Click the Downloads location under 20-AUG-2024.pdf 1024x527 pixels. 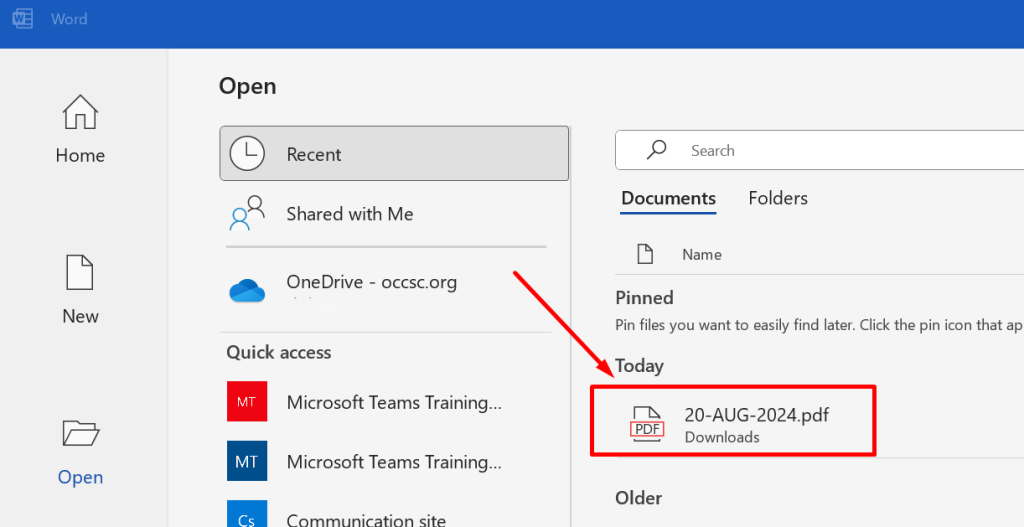coord(722,437)
